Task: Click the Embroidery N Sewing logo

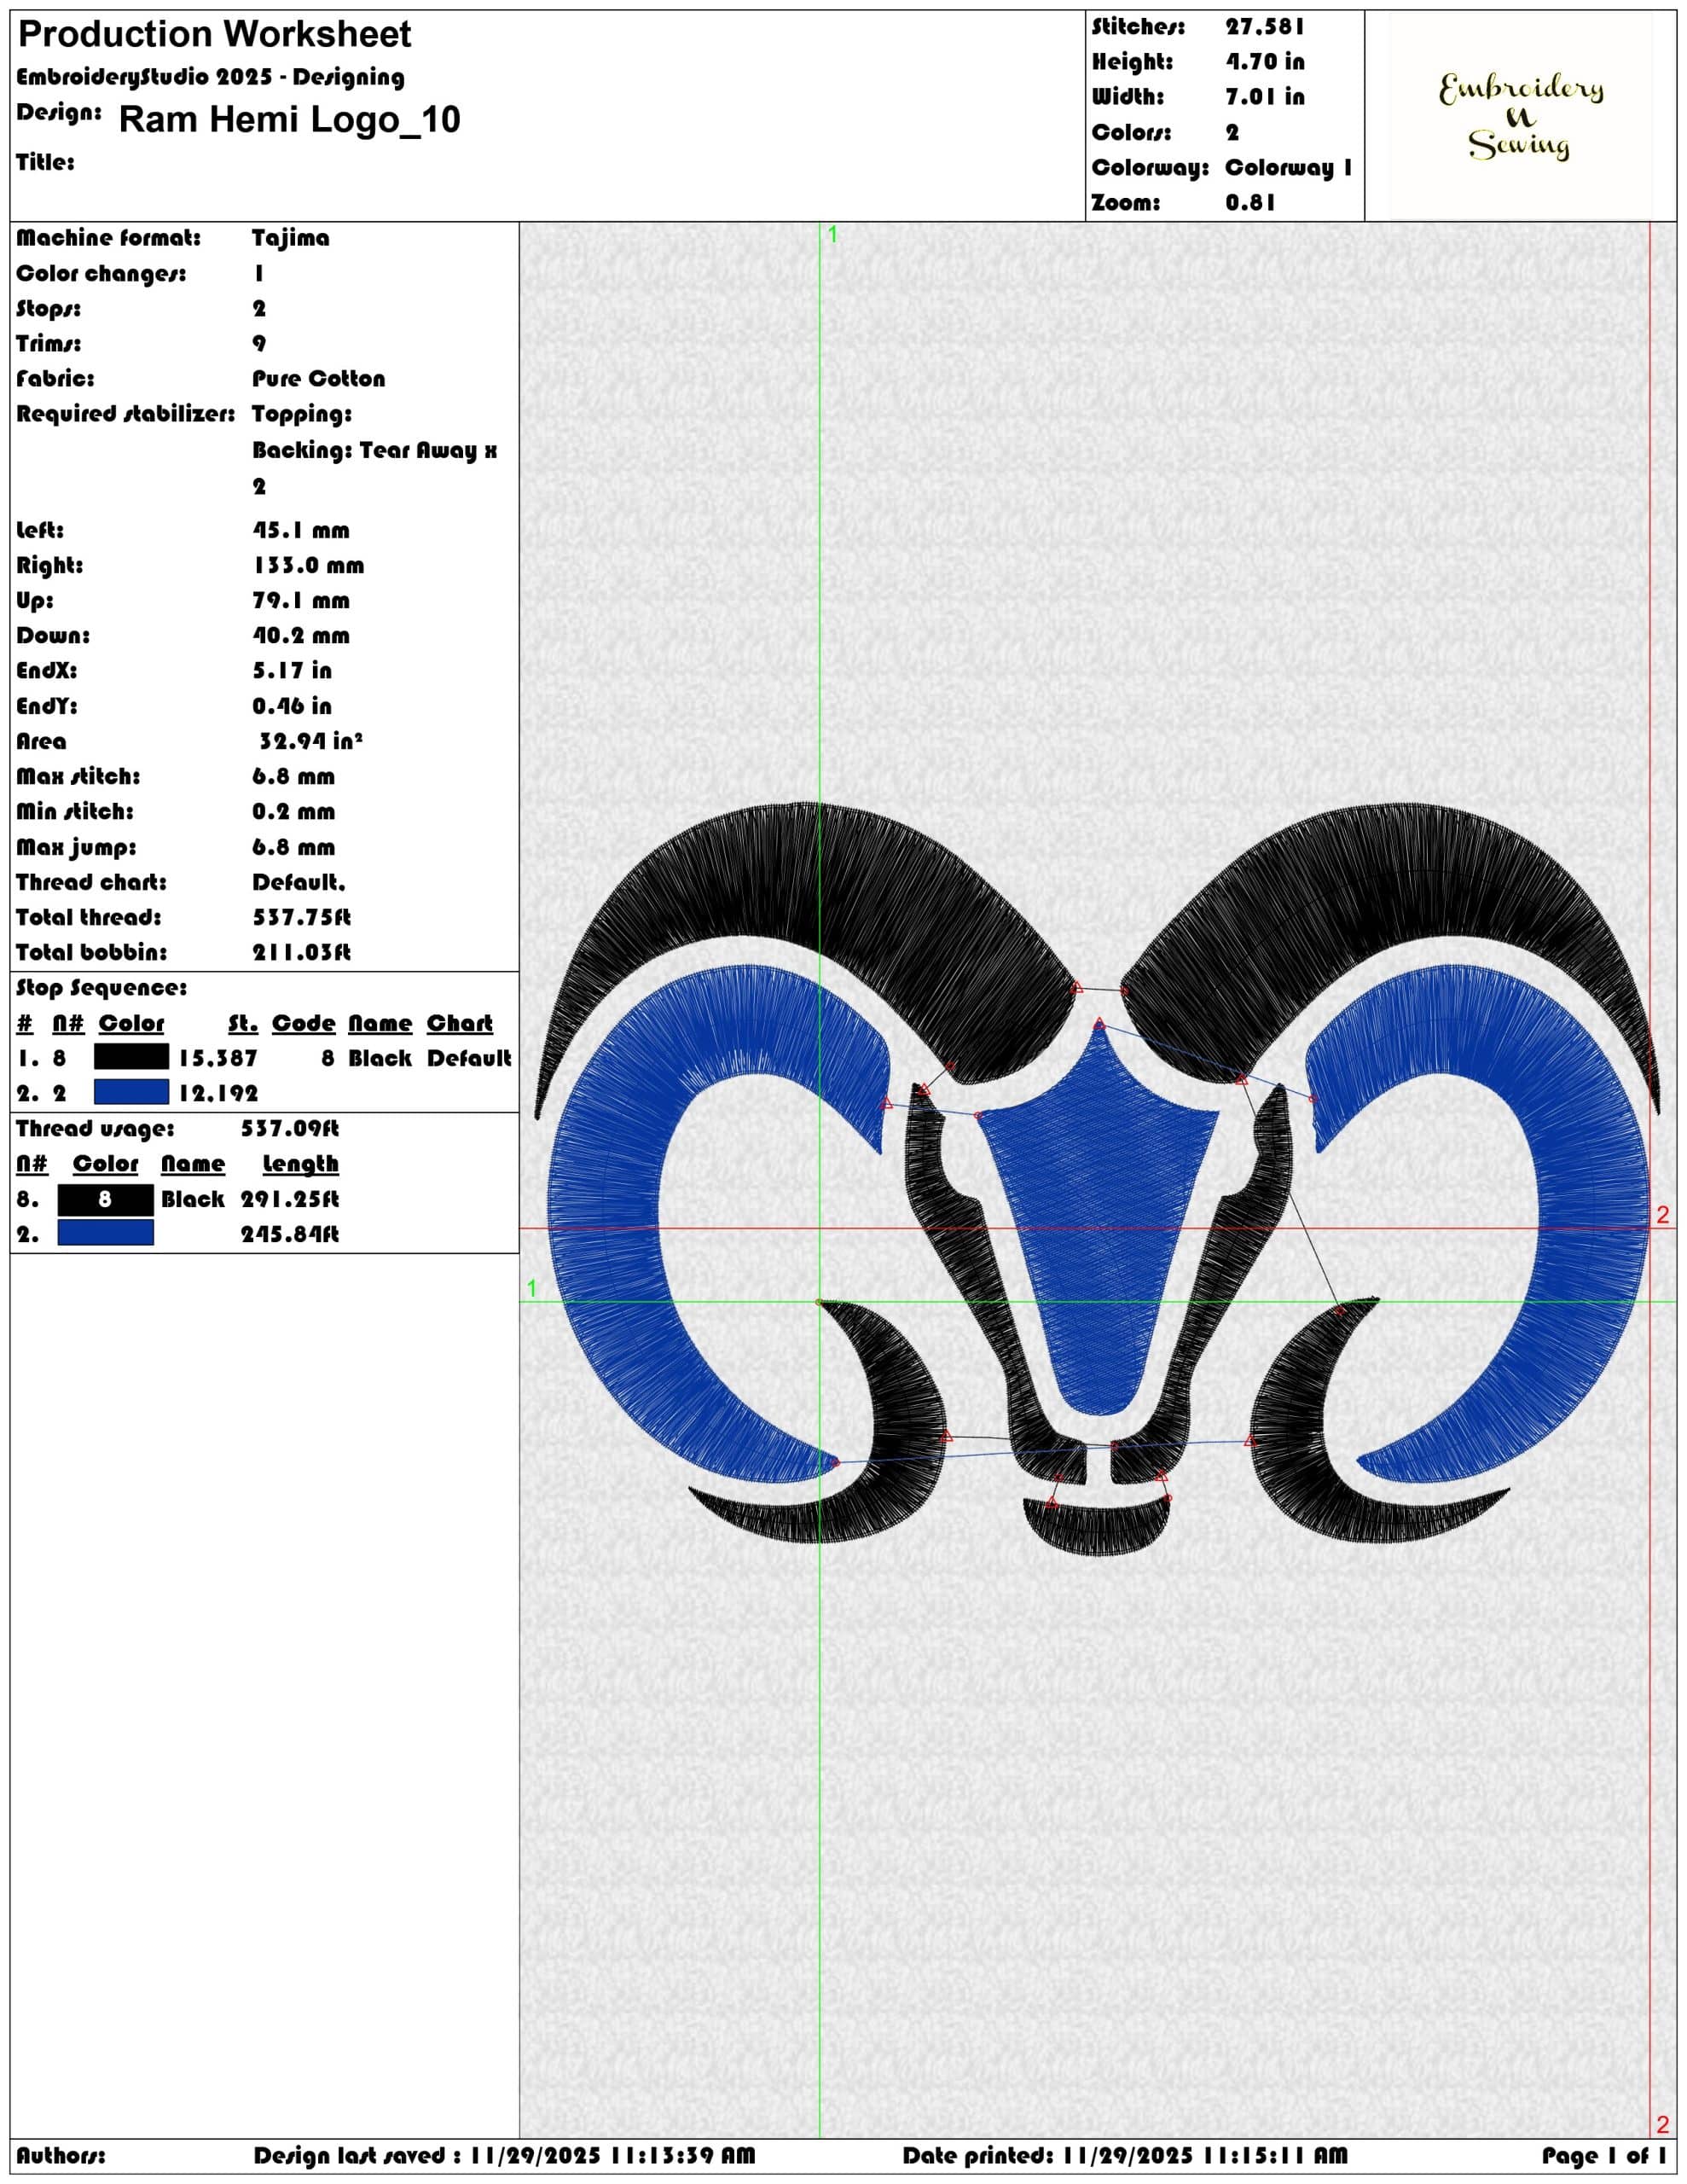Action: pyautogui.click(x=1520, y=117)
